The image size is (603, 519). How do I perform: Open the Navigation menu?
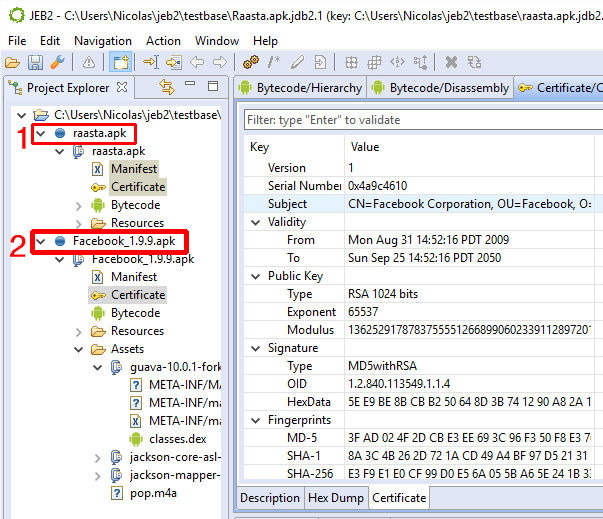103,41
